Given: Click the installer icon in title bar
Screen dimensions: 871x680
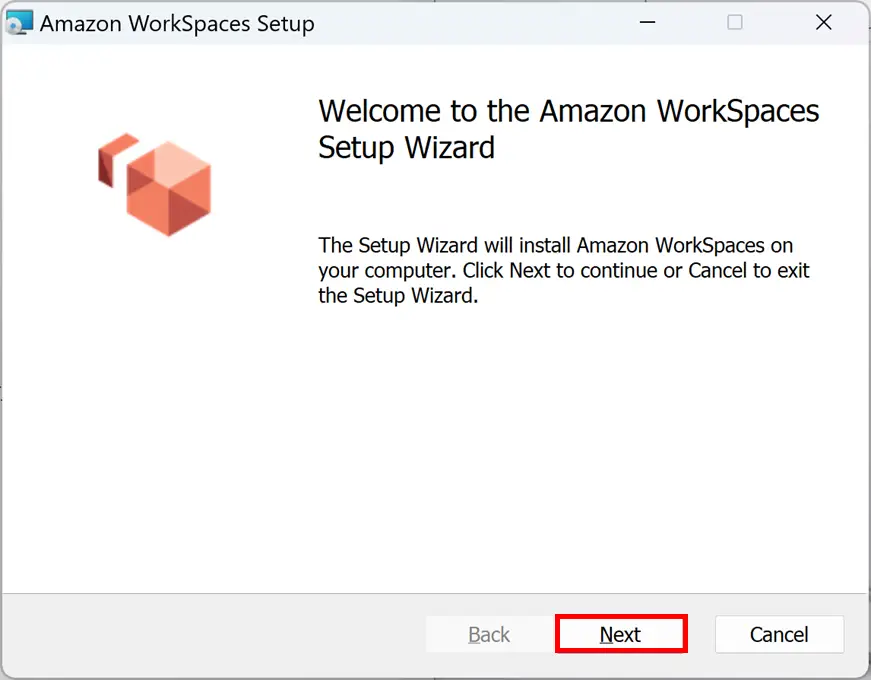Looking at the screenshot, I should point(19,23).
